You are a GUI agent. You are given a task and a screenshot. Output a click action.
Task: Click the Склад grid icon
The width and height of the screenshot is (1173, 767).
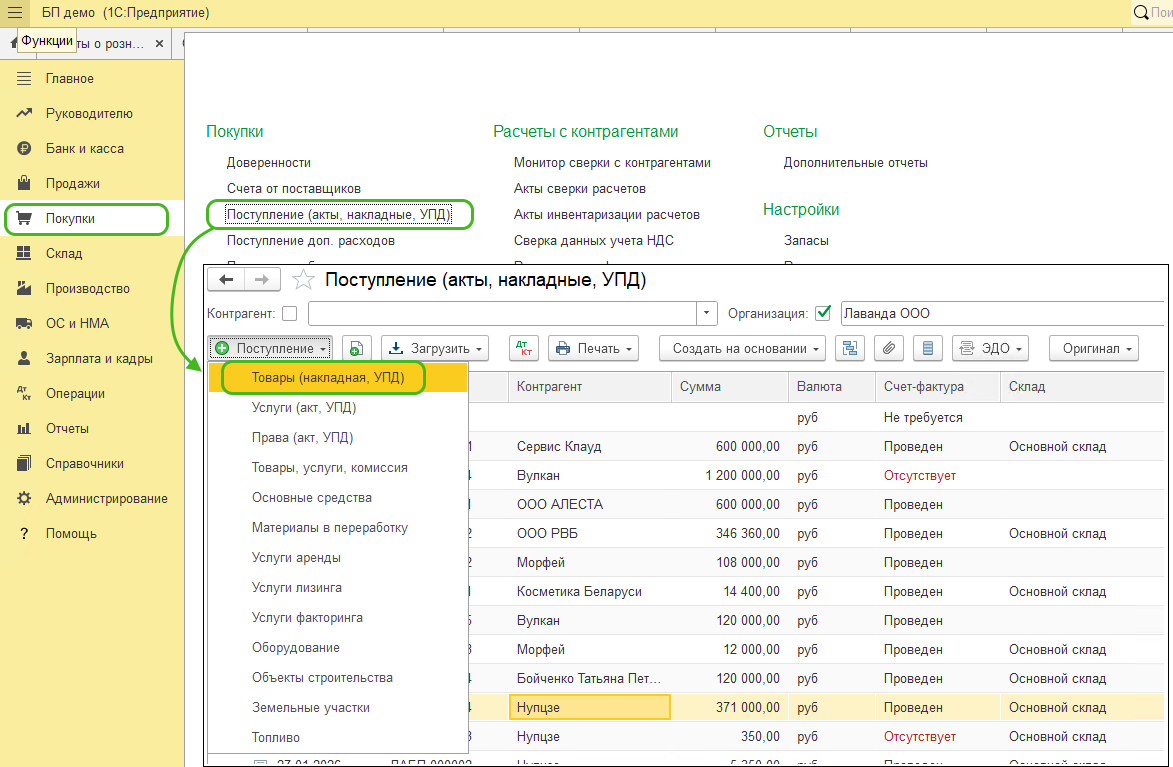pos(24,254)
